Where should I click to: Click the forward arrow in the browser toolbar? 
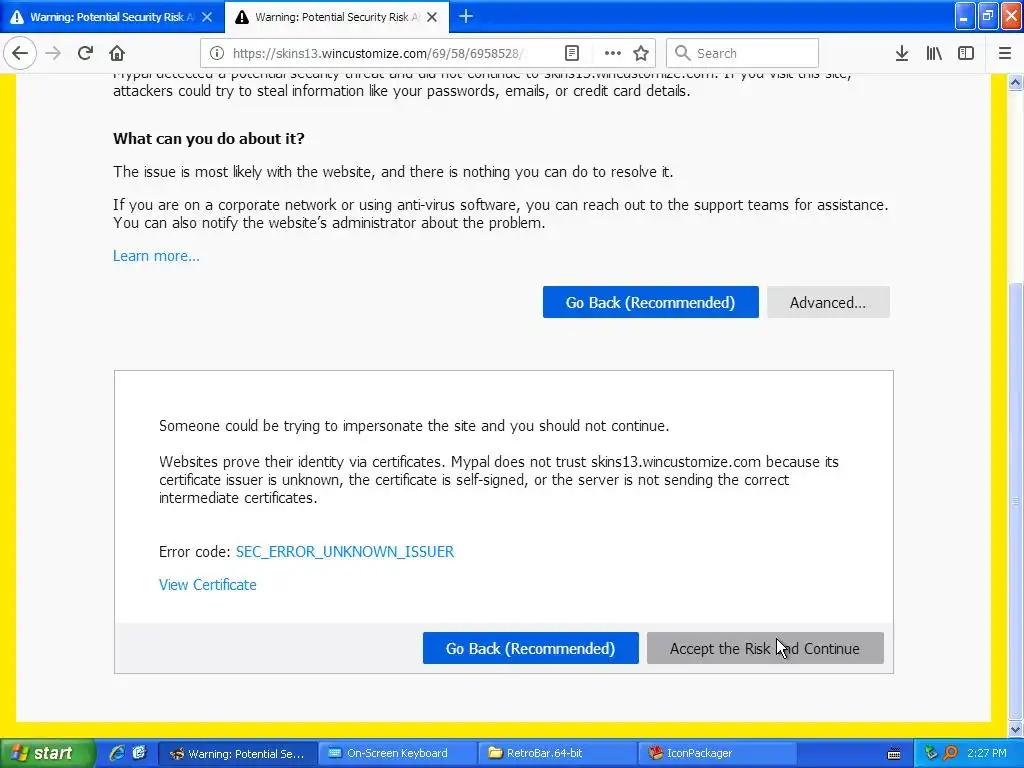[x=53, y=53]
